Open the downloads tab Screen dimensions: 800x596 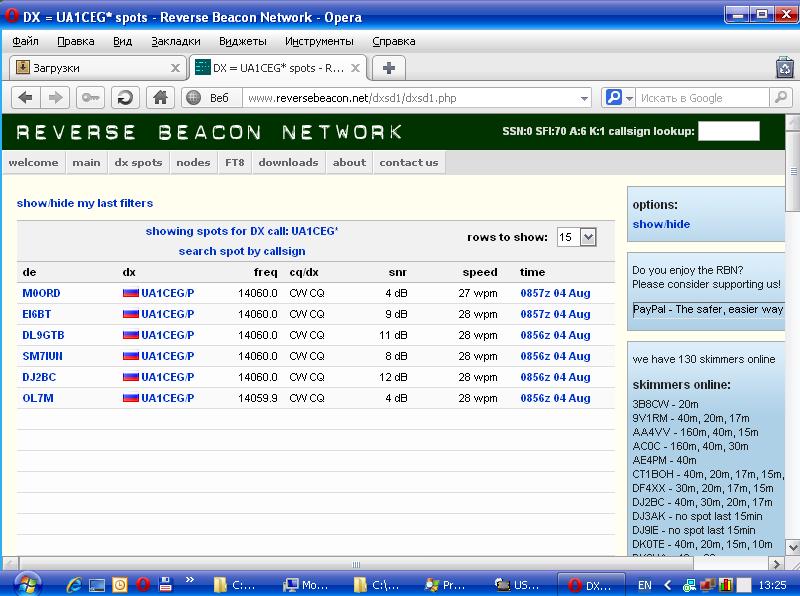(x=288, y=163)
